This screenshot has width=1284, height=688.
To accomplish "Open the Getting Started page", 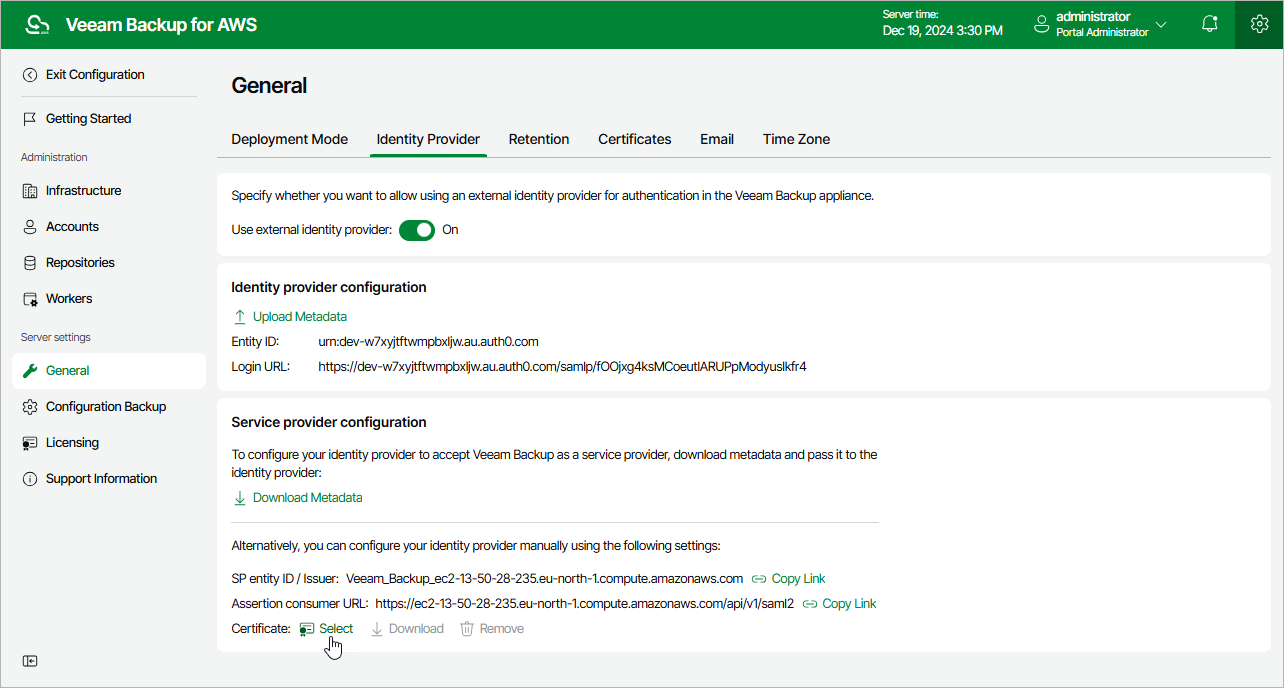I will [88, 118].
